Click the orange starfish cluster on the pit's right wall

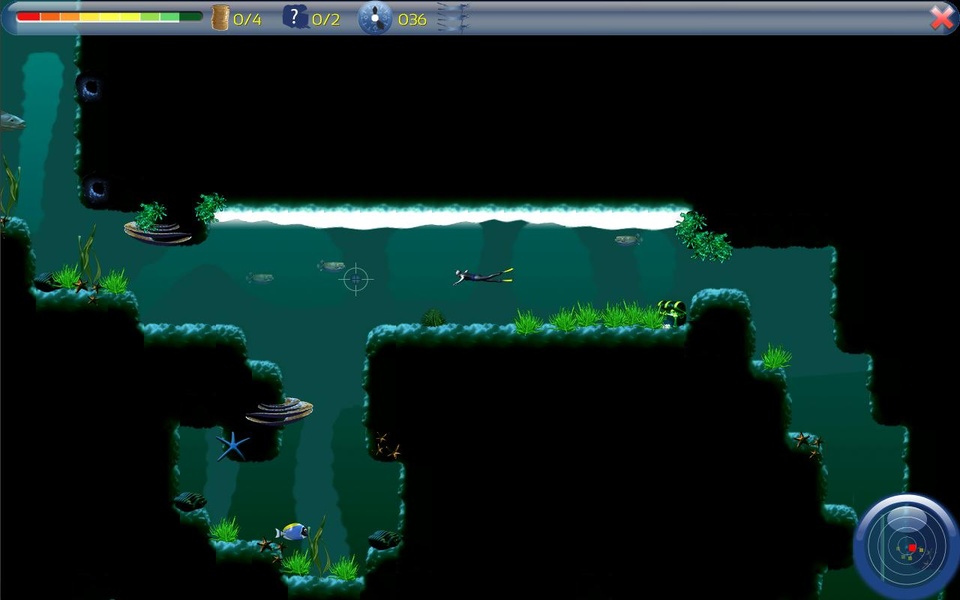(x=387, y=446)
